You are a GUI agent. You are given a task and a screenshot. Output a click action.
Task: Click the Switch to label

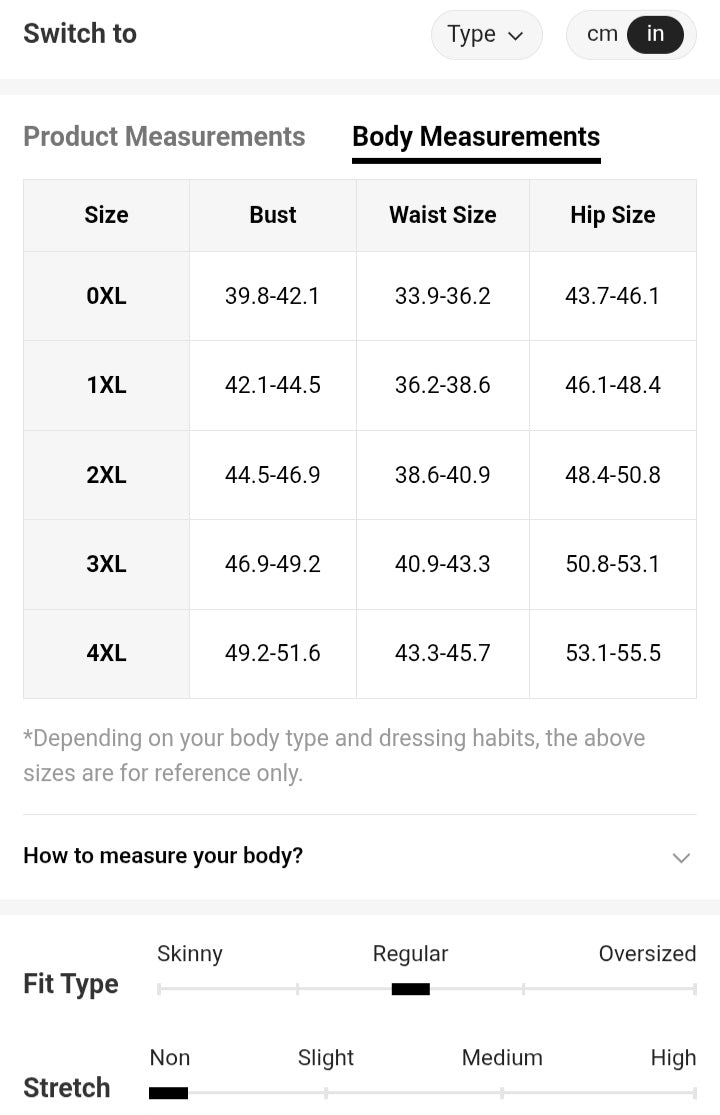click(x=80, y=34)
